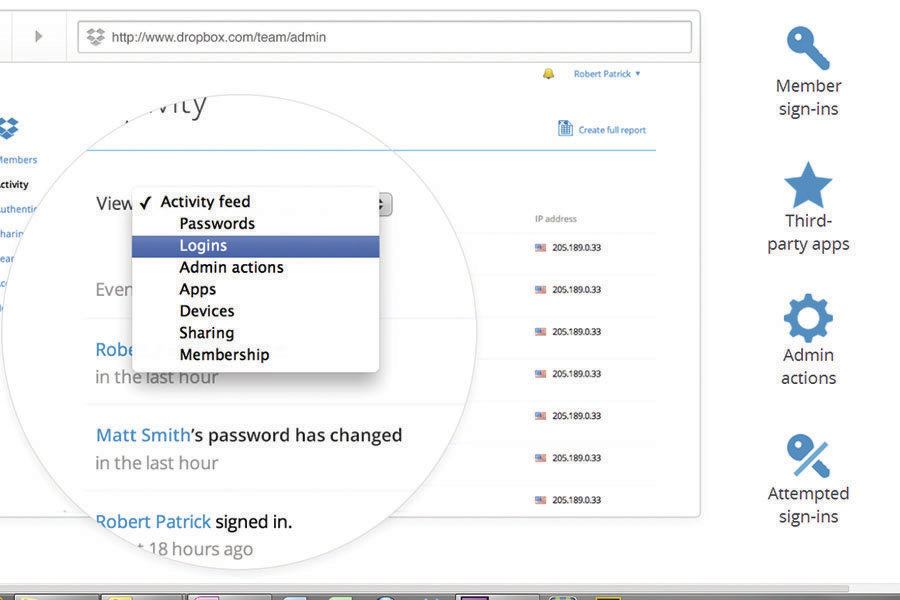Click the Create full report link
Viewport: 900px width, 600px height.
coord(611,130)
